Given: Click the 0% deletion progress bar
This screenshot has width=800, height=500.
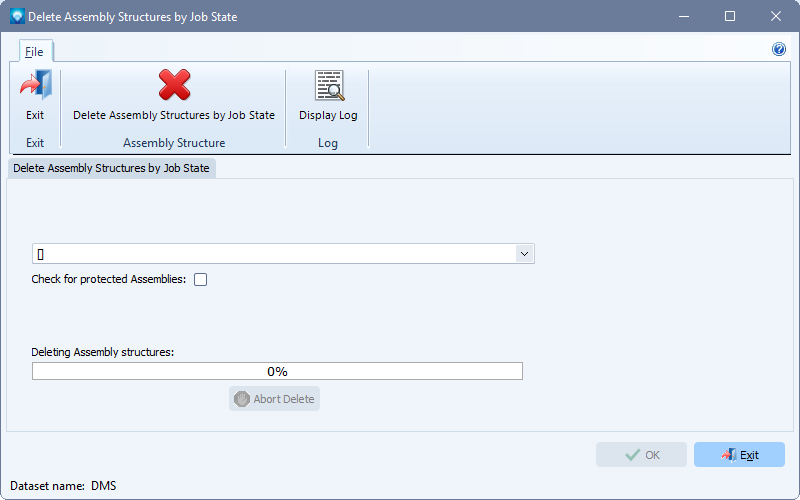Looking at the screenshot, I should 277,371.
